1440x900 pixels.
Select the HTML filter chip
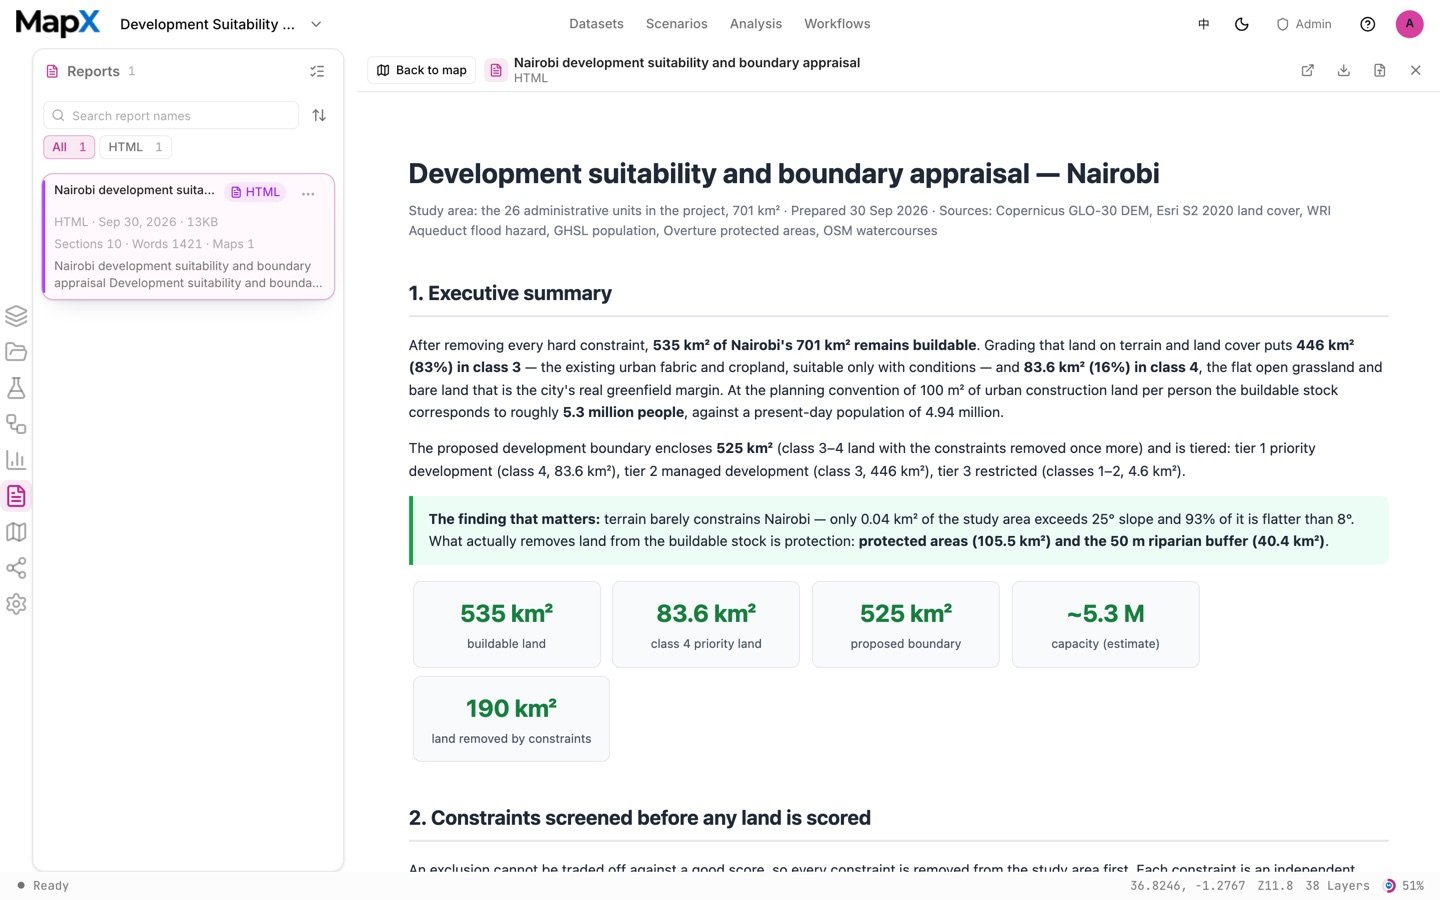click(x=135, y=147)
